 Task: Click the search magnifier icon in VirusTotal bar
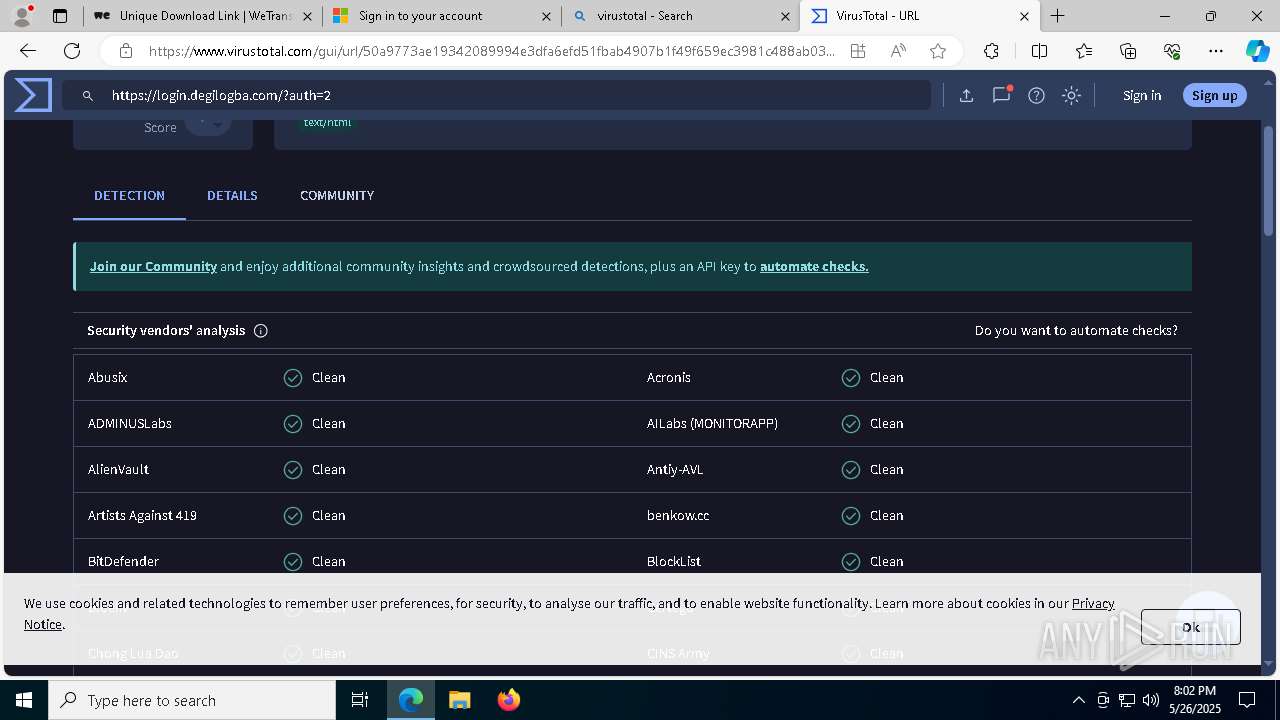click(88, 95)
